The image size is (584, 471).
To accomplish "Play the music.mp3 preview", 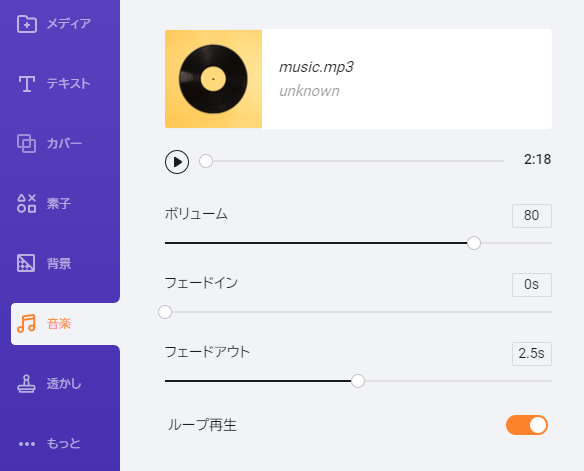I will coord(177,162).
